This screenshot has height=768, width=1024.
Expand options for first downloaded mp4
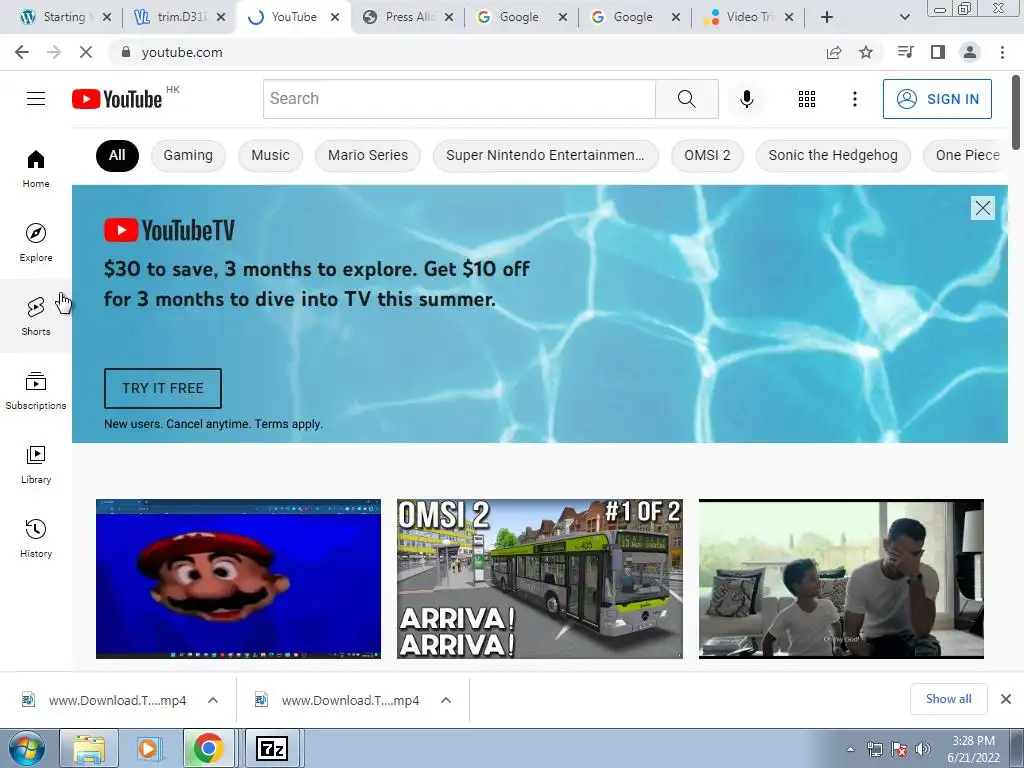tap(213, 700)
